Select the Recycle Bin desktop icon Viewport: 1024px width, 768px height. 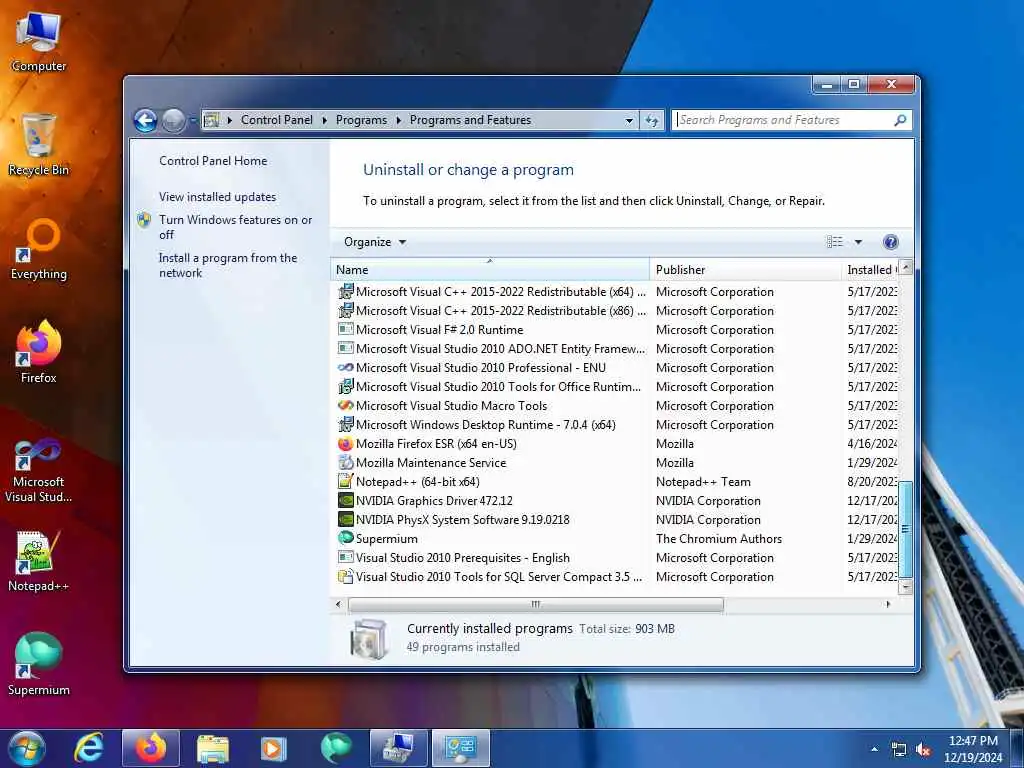[x=39, y=145]
